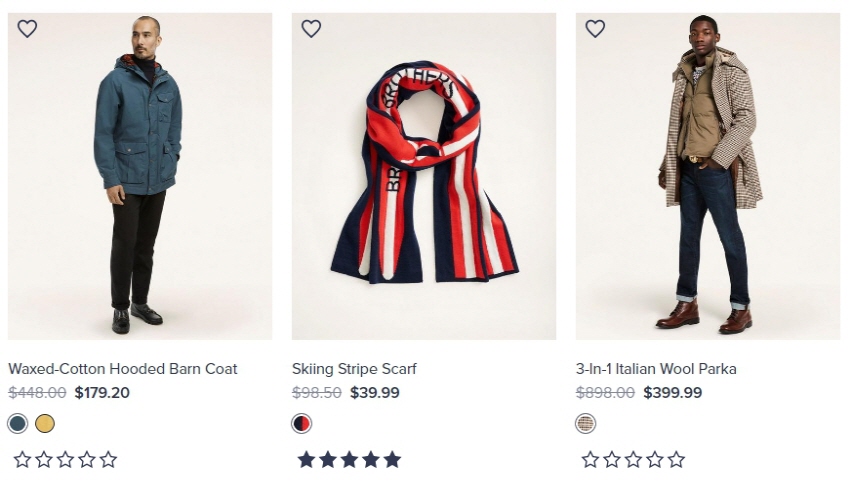The image size is (850, 497).
Task: Select the blue color swatch for Barn Coat
Action: 17,424
